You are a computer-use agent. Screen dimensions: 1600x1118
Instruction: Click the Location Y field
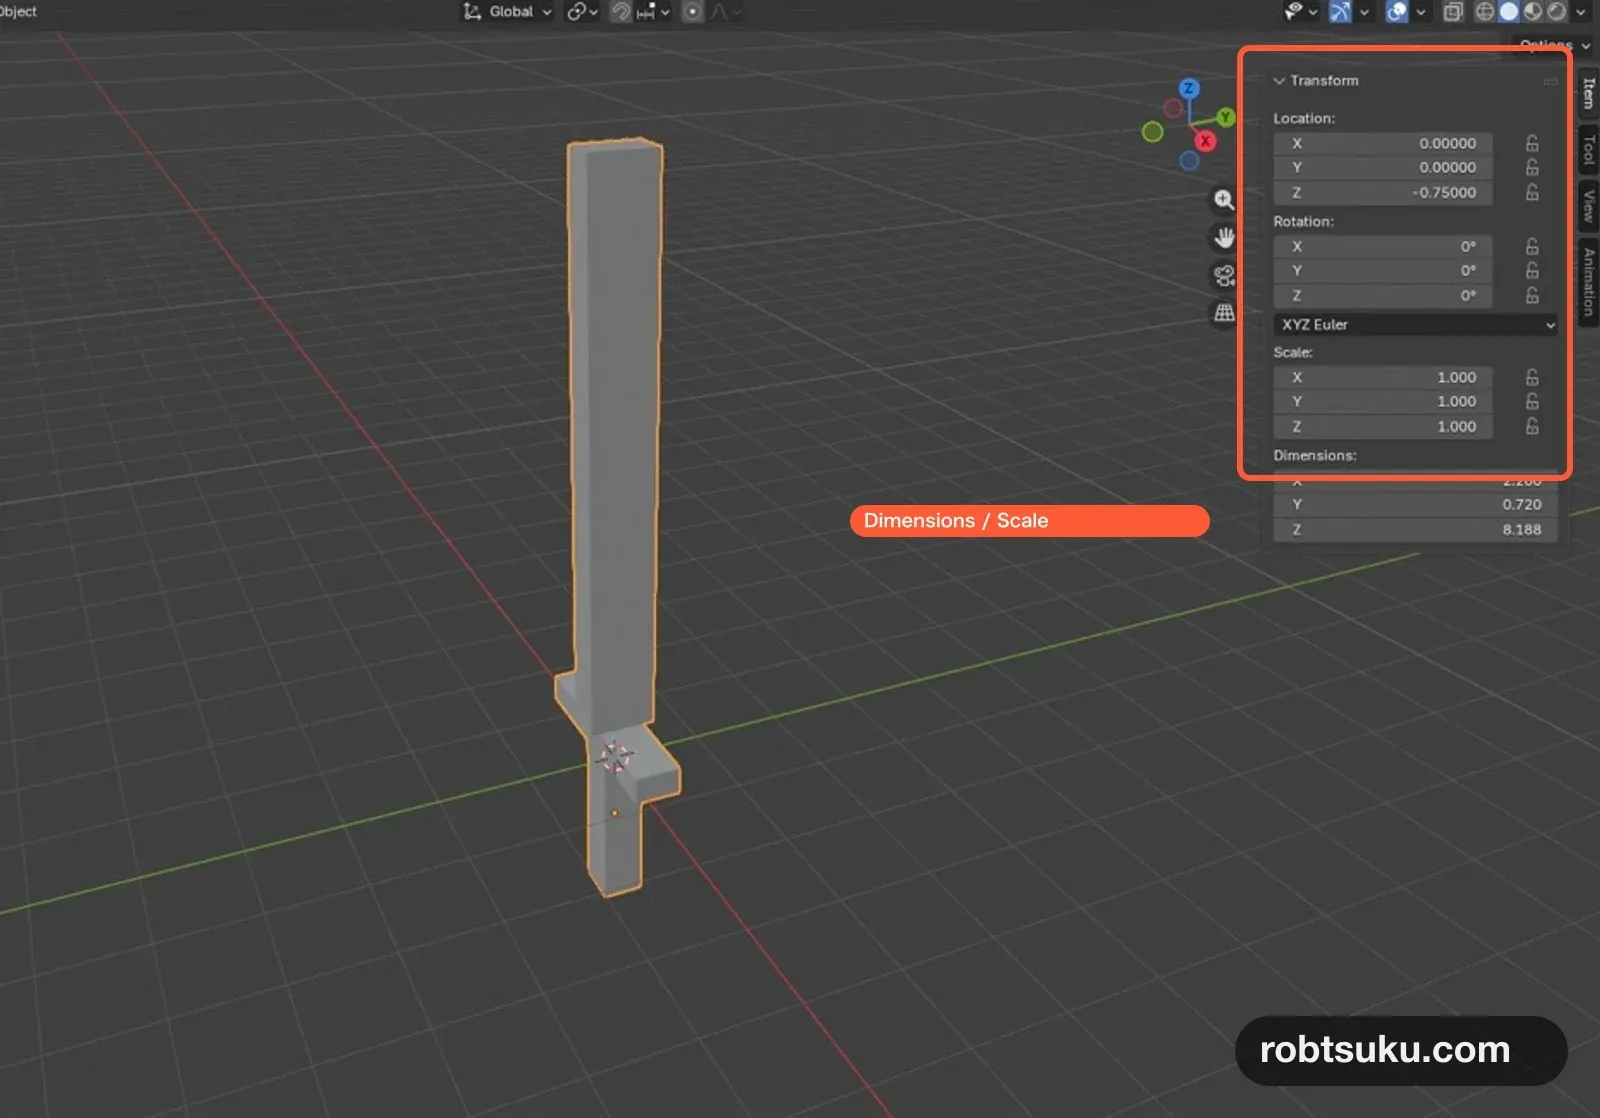click(x=1383, y=168)
